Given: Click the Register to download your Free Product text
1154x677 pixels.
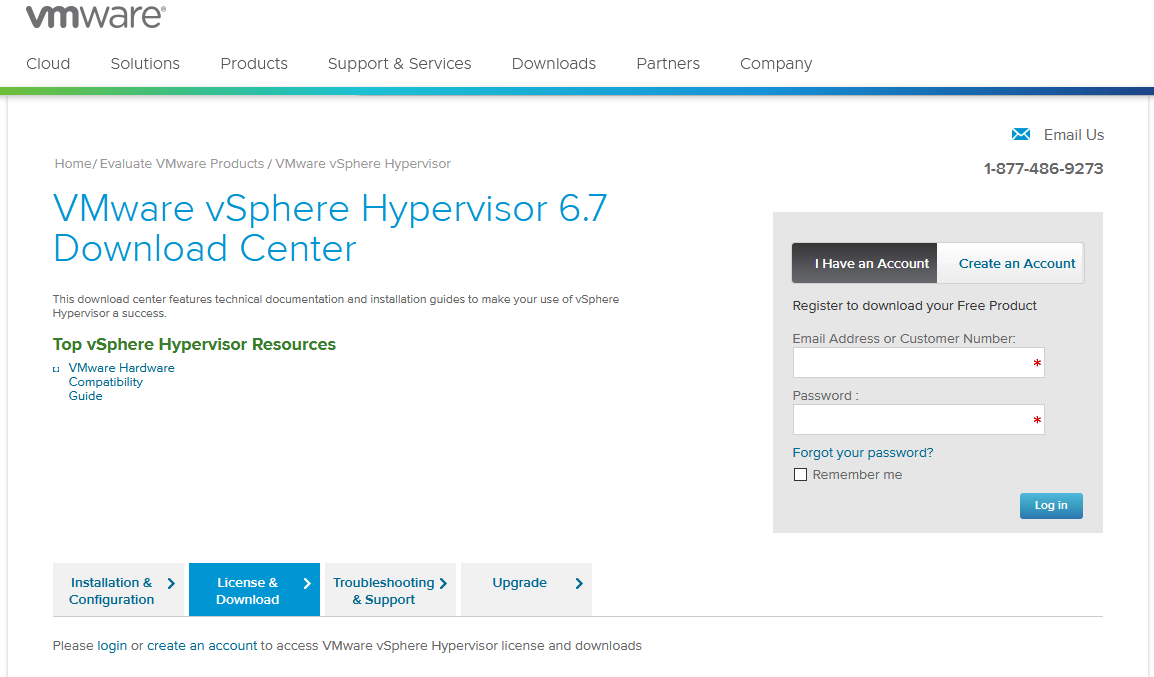Looking at the screenshot, I should coord(914,305).
